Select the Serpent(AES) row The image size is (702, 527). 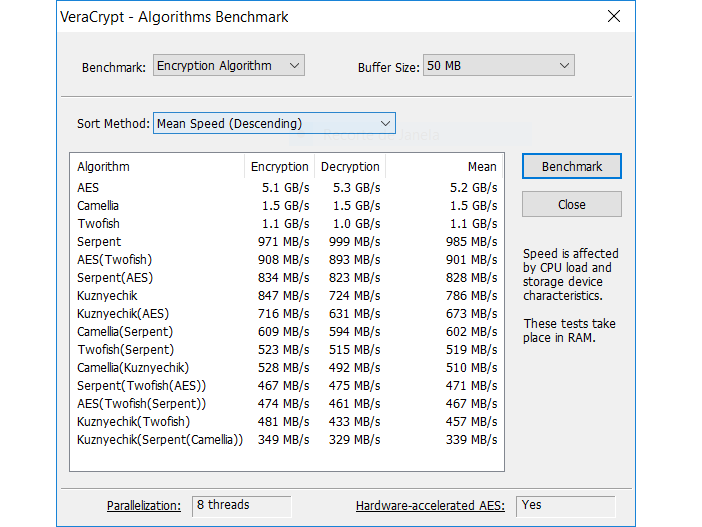(287, 278)
